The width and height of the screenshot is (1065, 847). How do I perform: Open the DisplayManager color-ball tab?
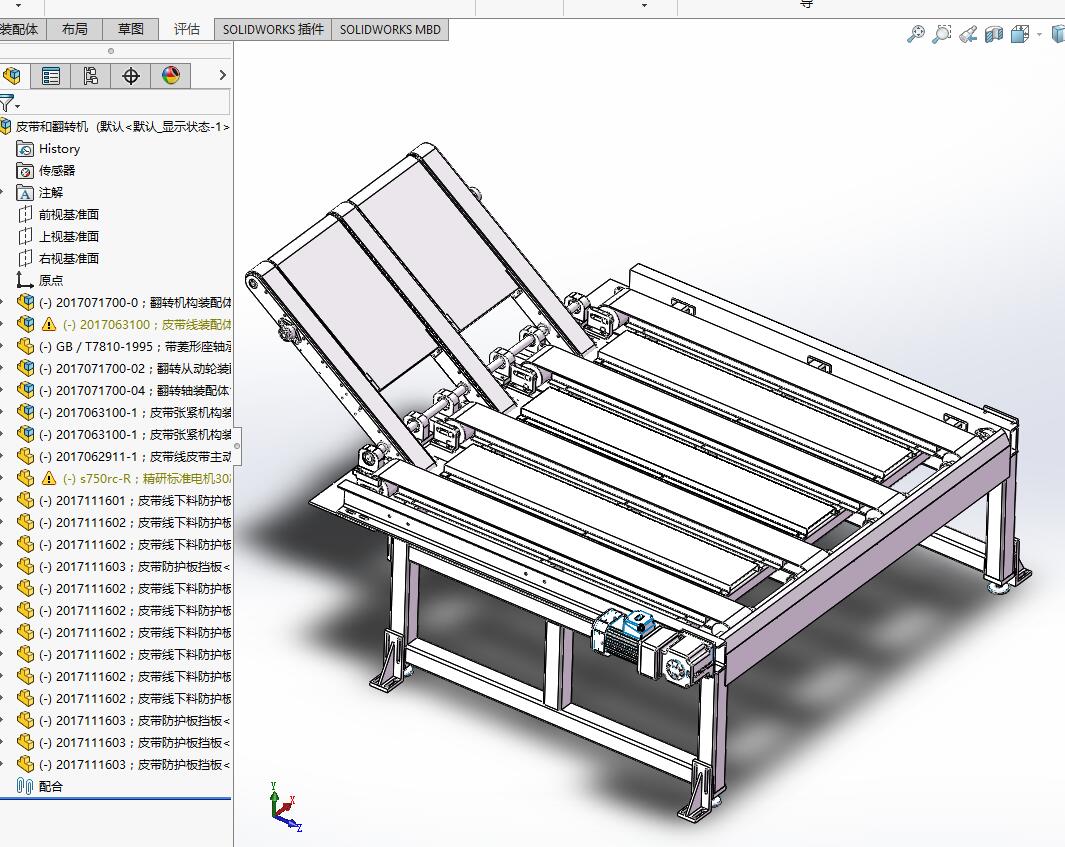170,75
